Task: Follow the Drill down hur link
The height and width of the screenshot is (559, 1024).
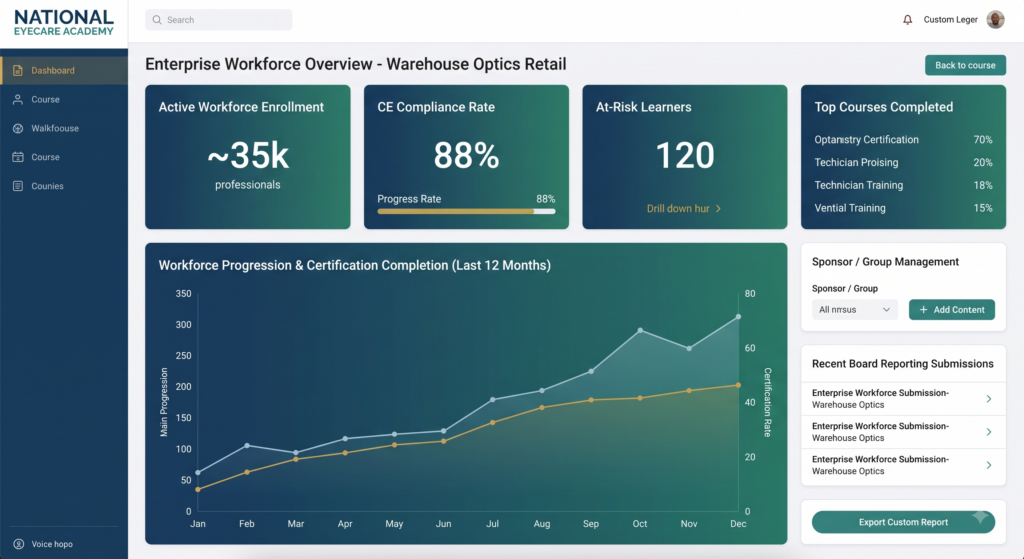Action: click(684, 208)
